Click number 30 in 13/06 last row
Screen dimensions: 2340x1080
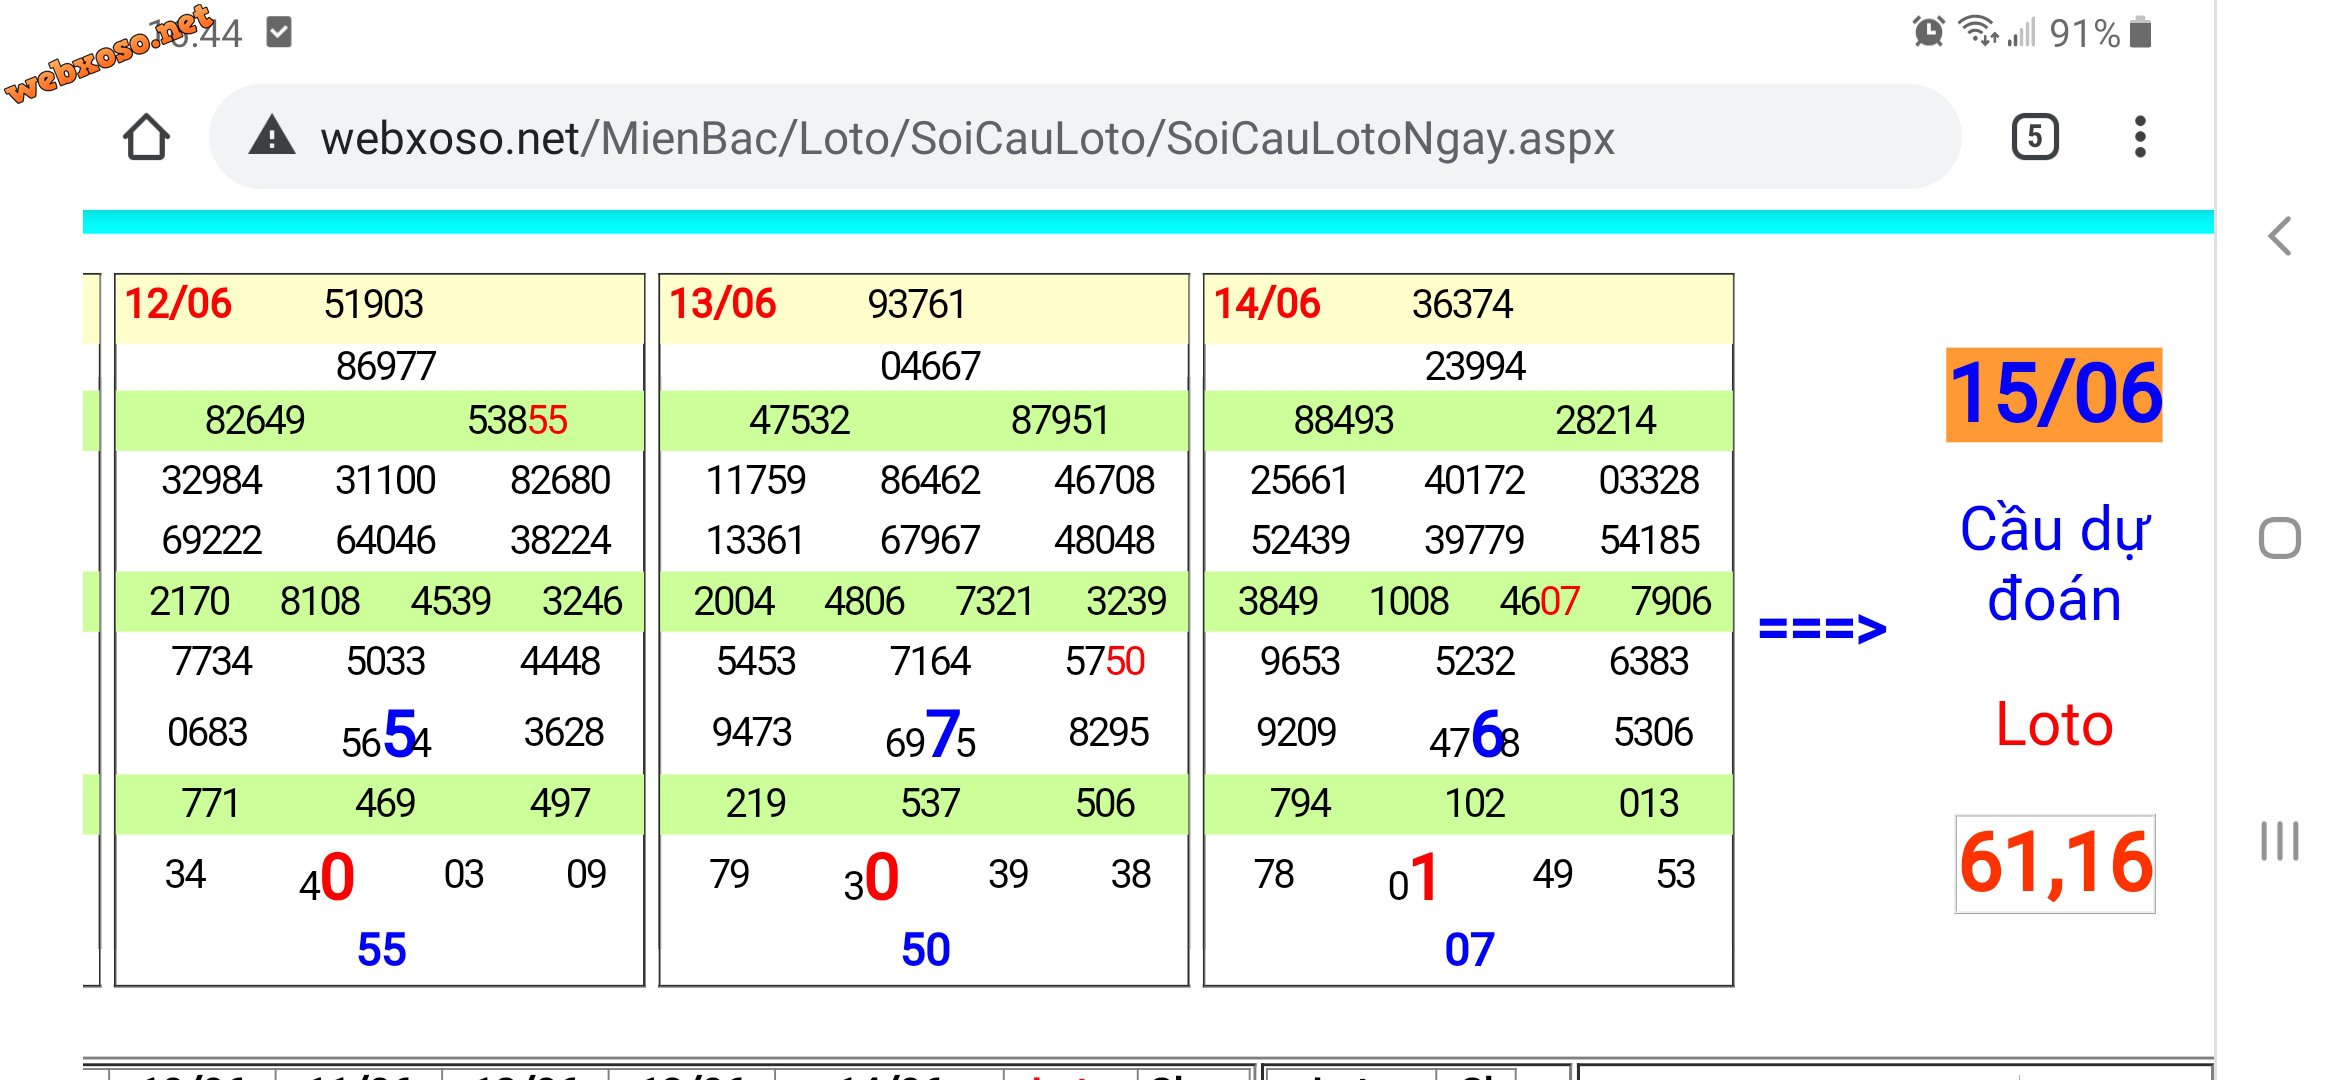coord(871,877)
